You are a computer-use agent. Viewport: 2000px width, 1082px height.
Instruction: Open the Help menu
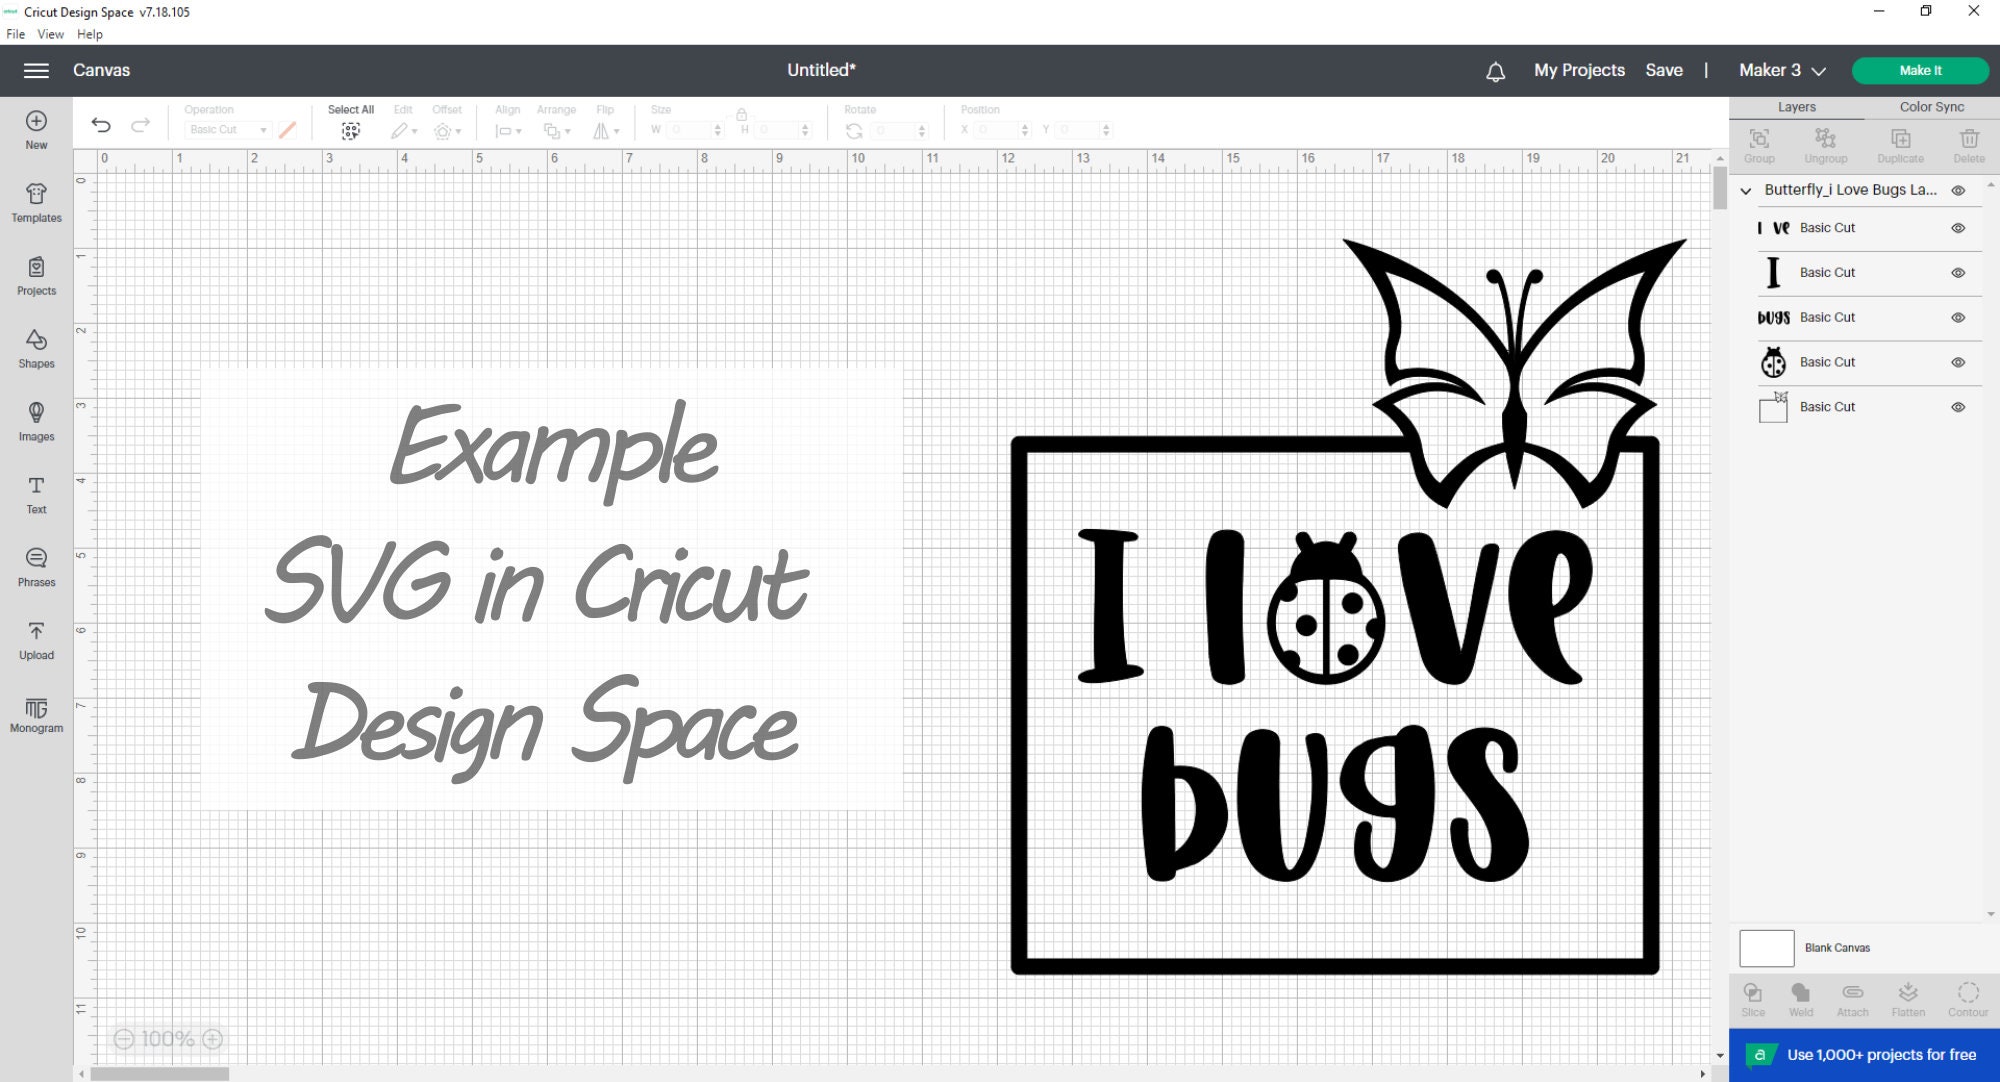click(89, 34)
